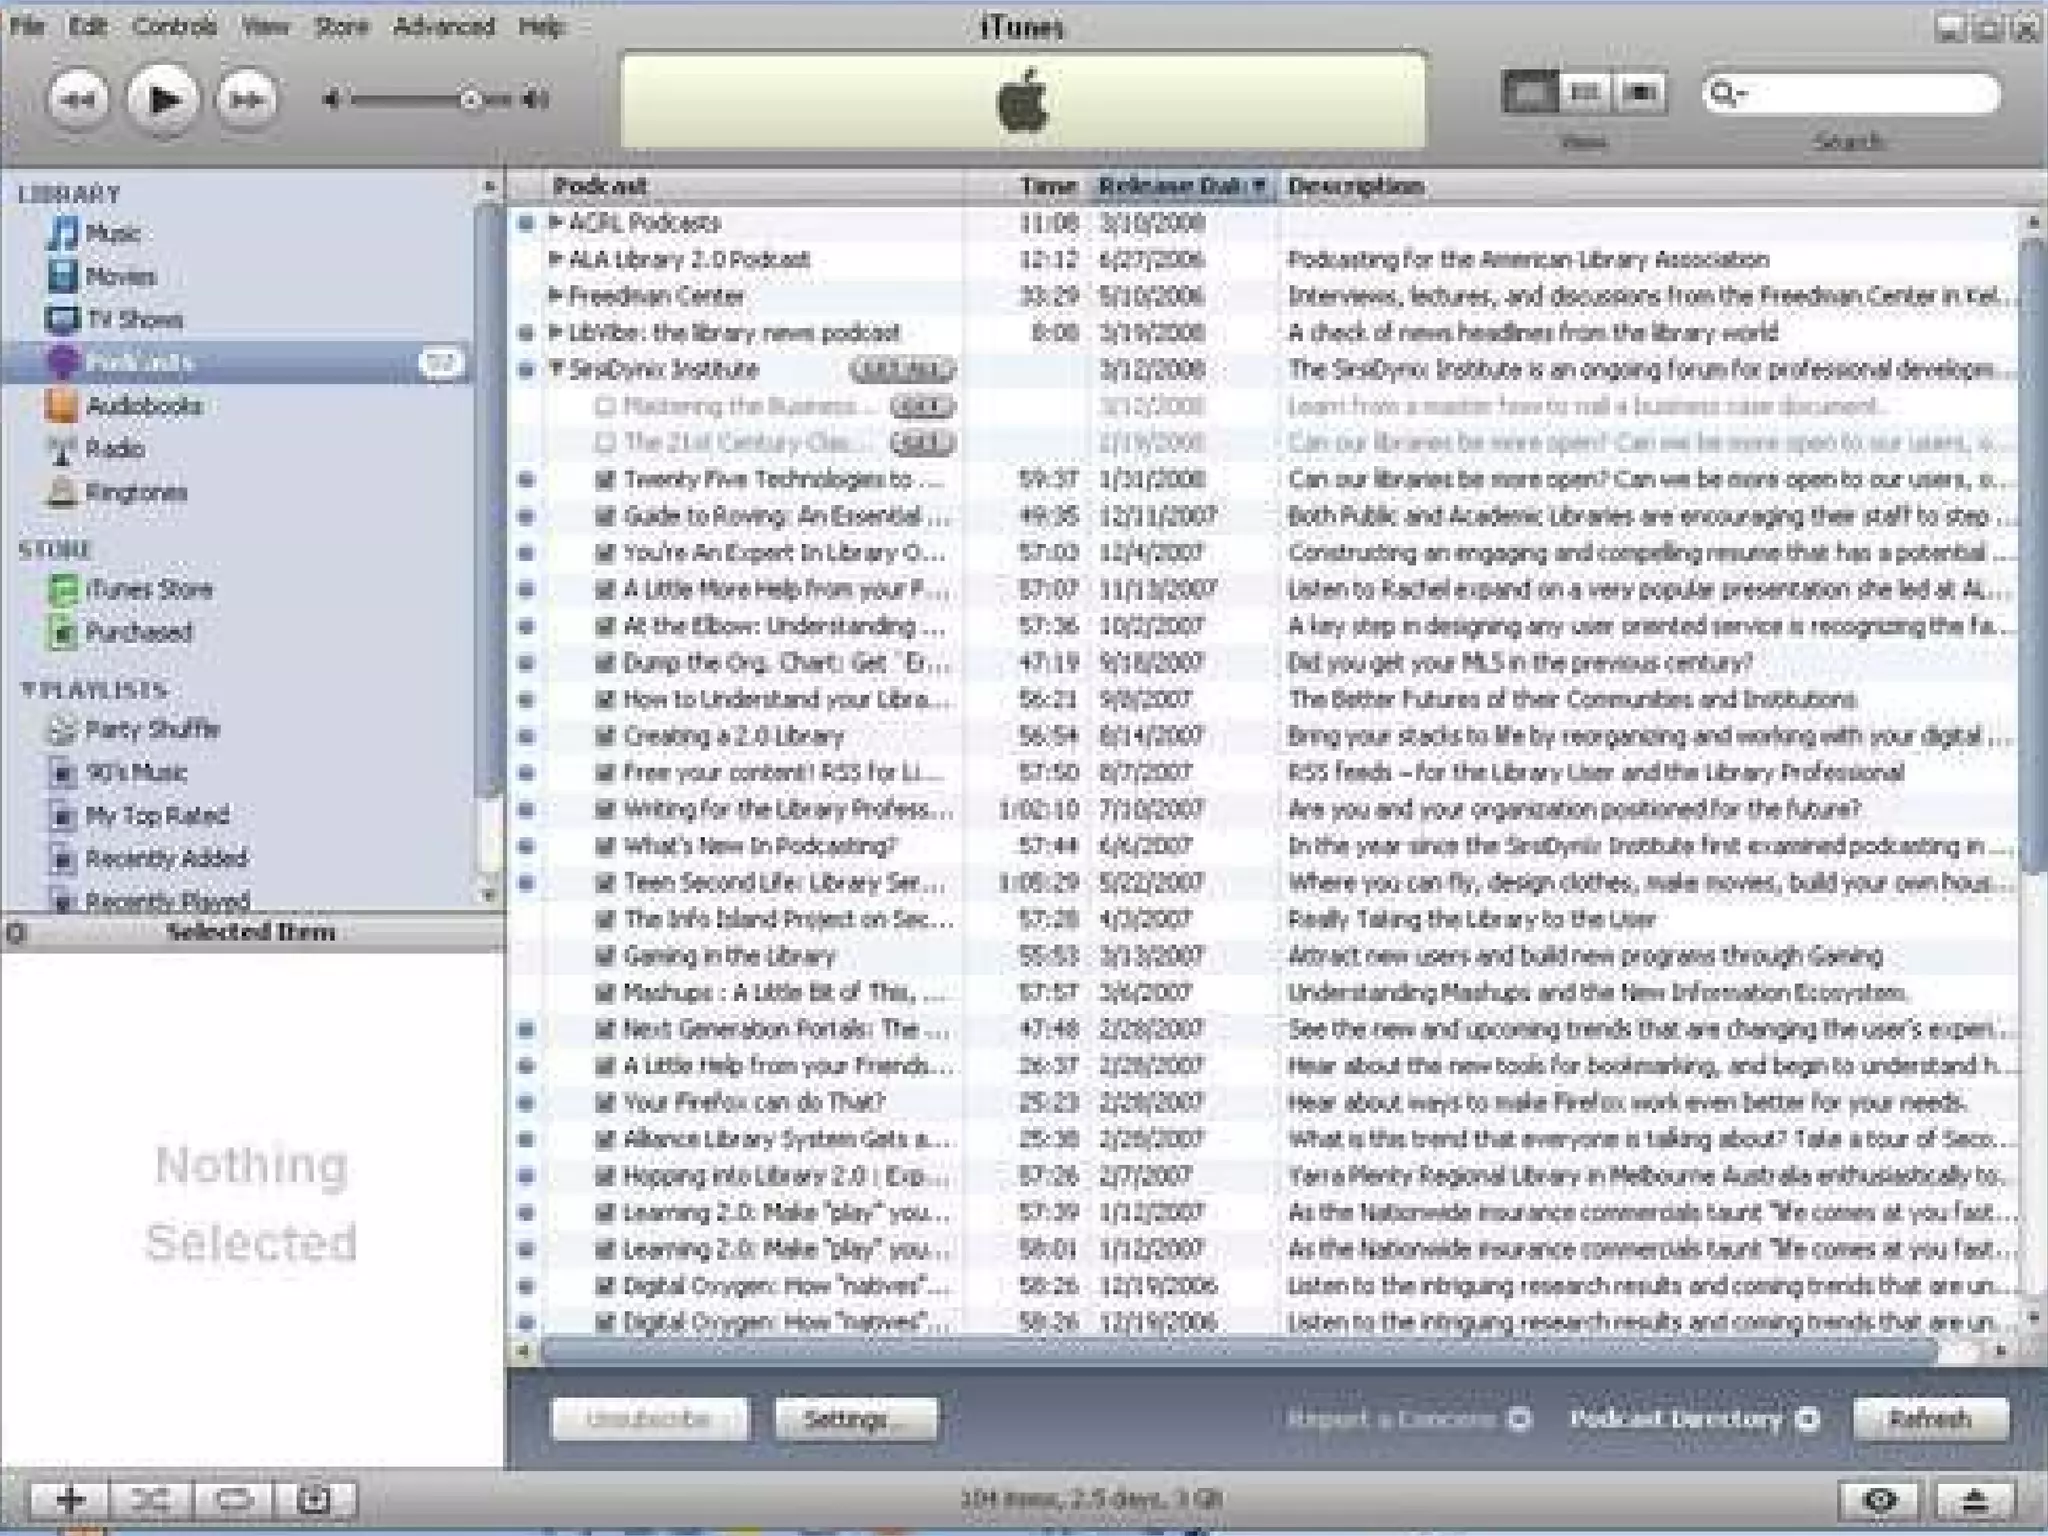The width and height of the screenshot is (2048, 1536).
Task: Check Mastering the Business episode checkbox
Action: [604, 407]
